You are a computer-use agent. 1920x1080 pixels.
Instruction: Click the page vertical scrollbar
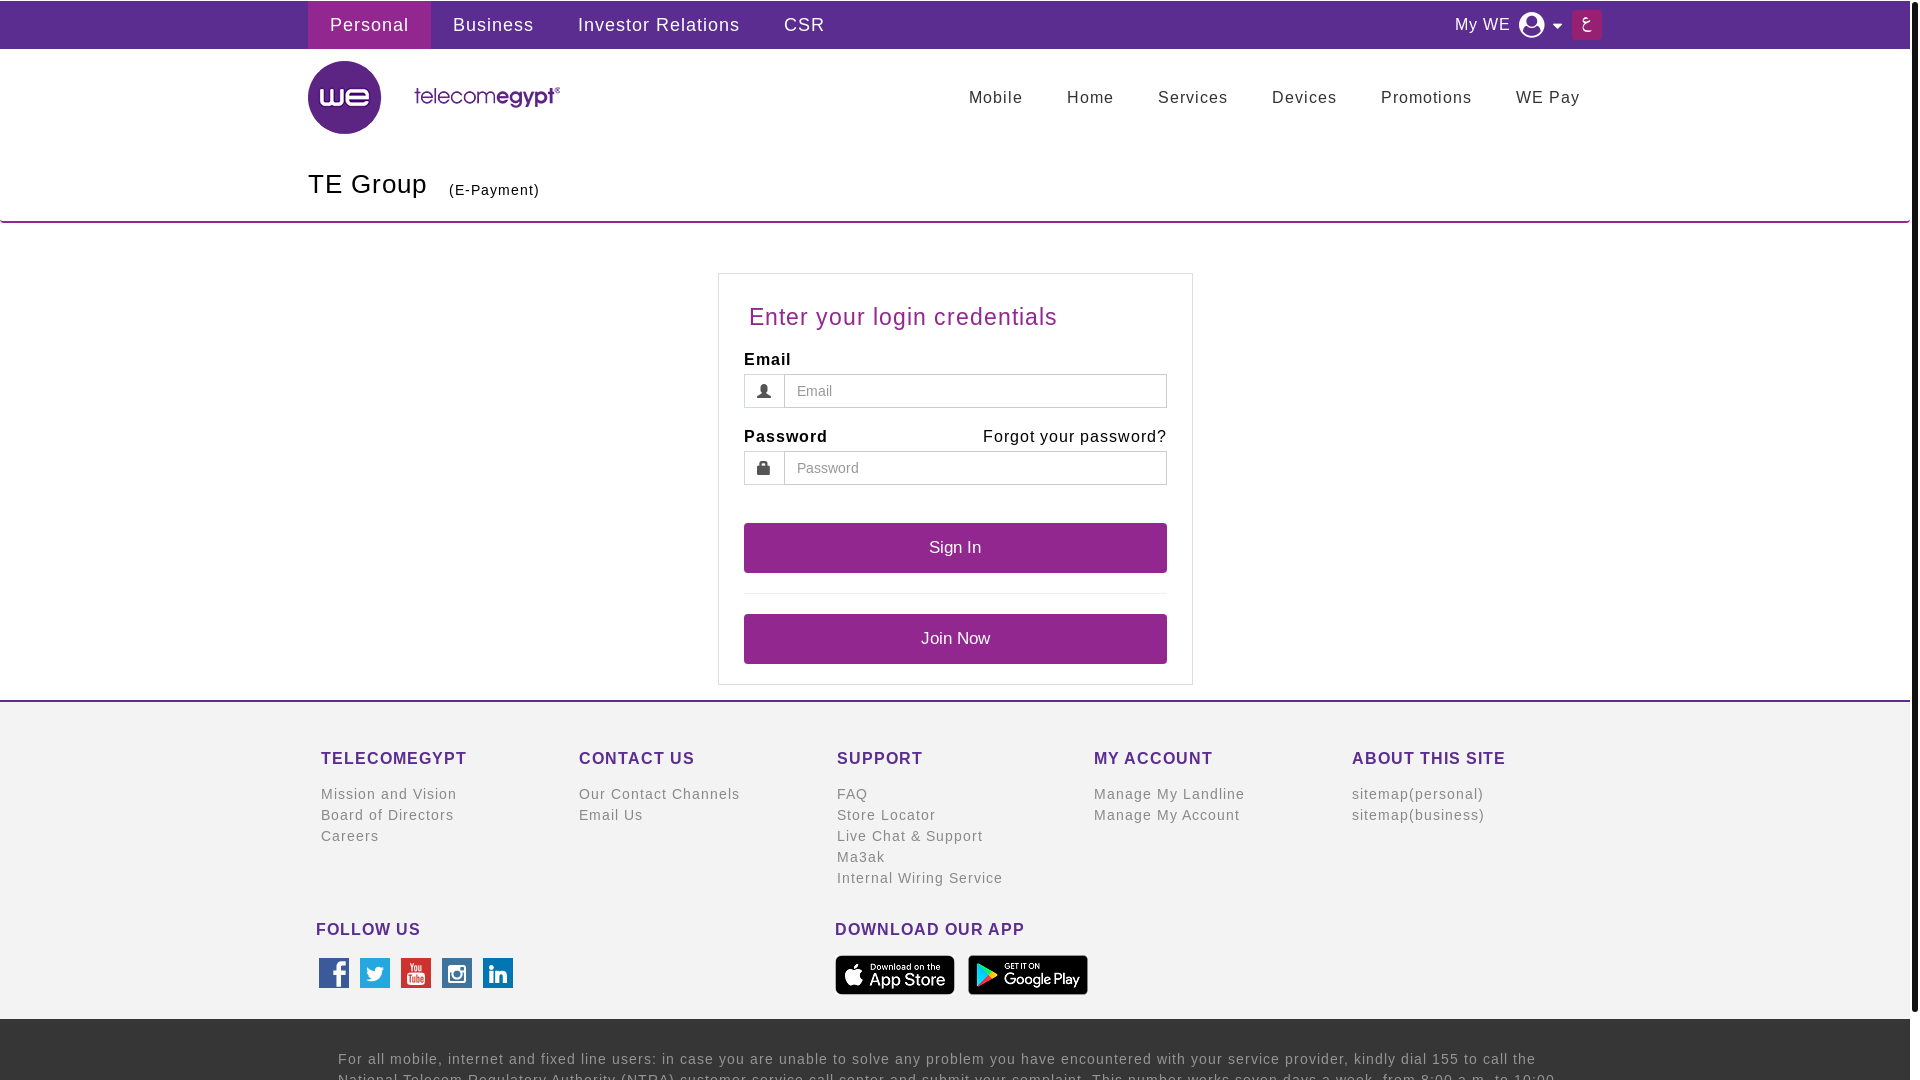coord(1915,505)
